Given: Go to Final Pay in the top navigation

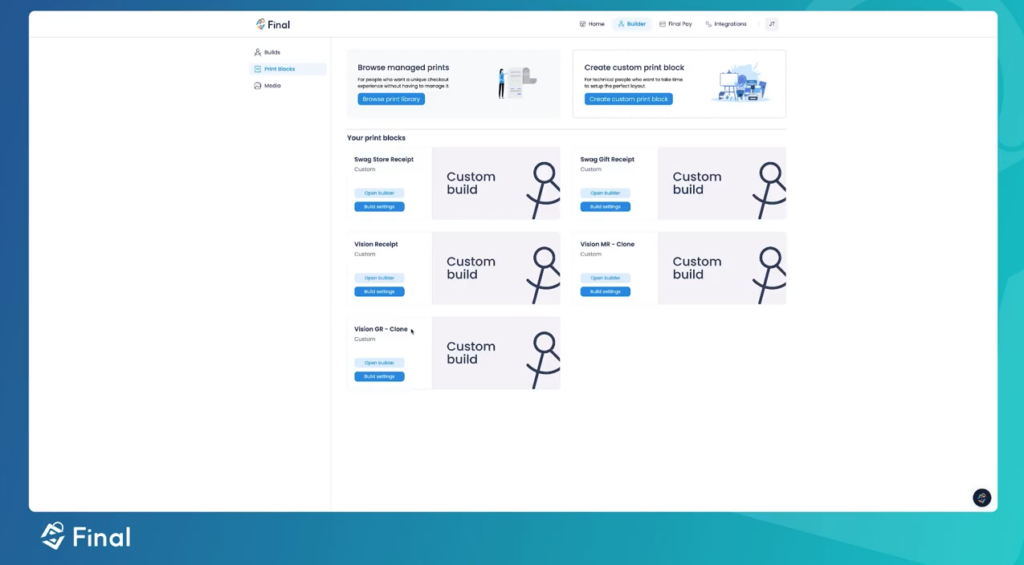Looking at the screenshot, I should [675, 24].
